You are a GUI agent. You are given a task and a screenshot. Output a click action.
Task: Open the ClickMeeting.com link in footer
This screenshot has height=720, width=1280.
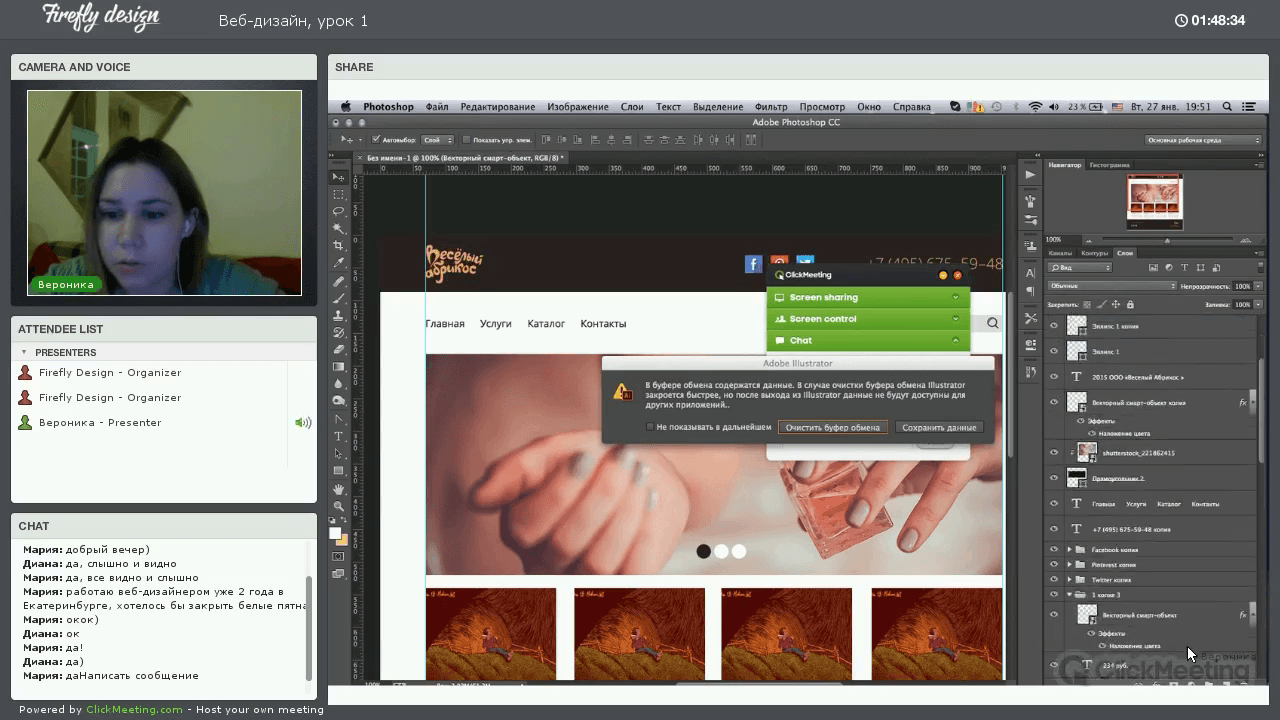pyautogui.click(x=134, y=709)
